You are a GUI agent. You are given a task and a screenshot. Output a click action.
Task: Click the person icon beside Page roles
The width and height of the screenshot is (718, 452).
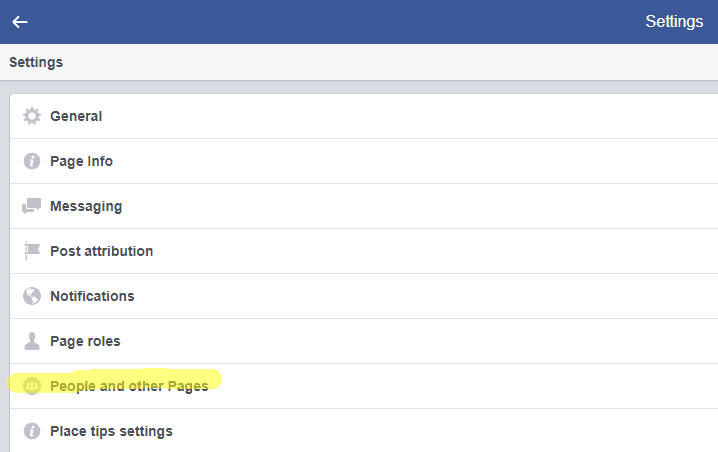(32, 341)
